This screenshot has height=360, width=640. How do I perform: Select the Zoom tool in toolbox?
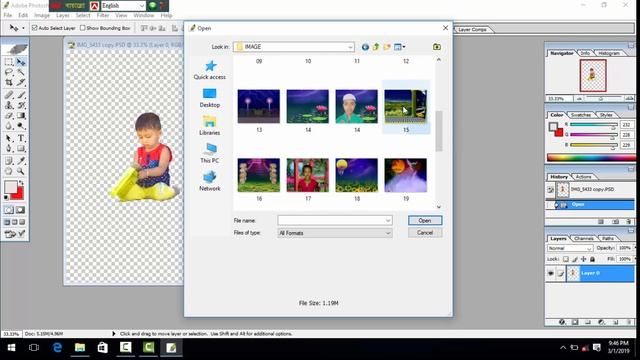click(x=21, y=171)
